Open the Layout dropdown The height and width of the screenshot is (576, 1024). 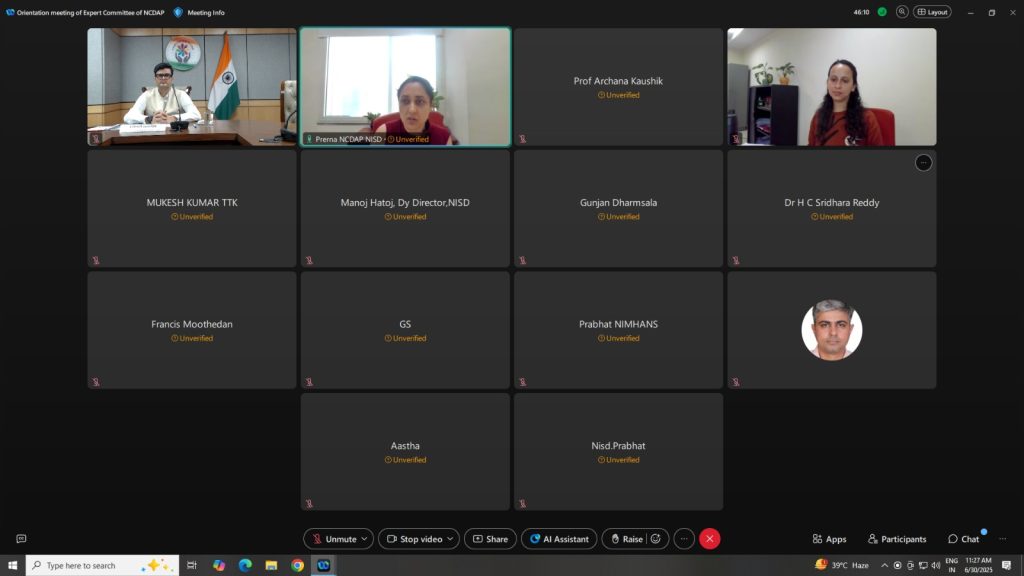tap(933, 12)
